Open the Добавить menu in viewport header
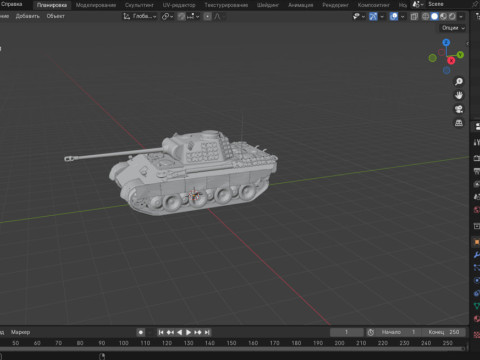This screenshot has width=480, height=360. 28,16
